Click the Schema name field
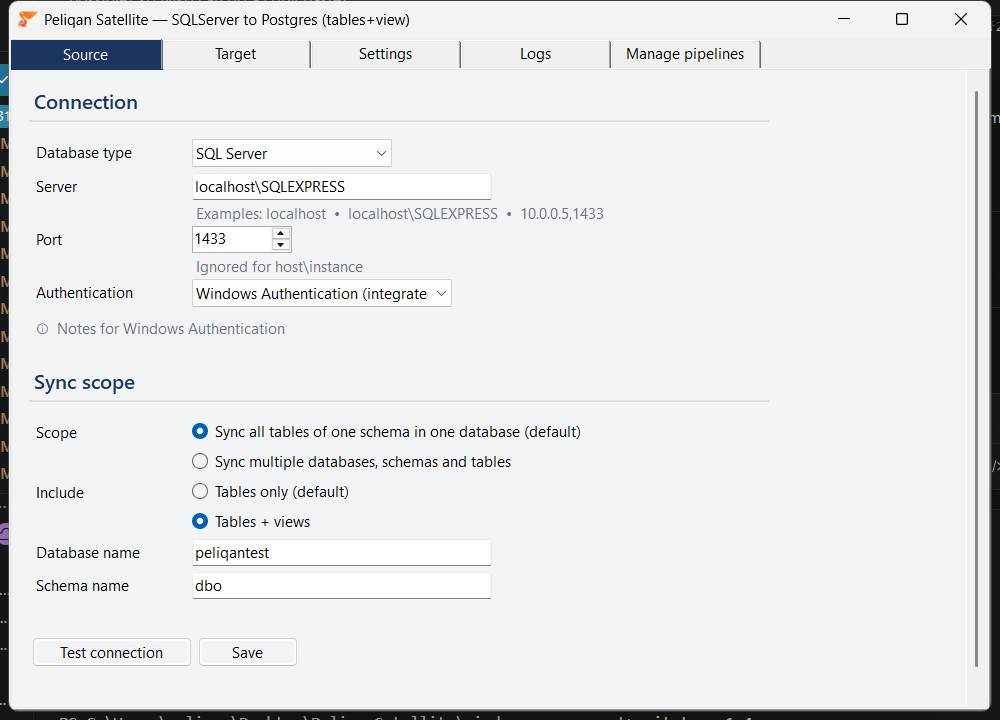This screenshot has height=720, width=1000. click(x=341, y=585)
